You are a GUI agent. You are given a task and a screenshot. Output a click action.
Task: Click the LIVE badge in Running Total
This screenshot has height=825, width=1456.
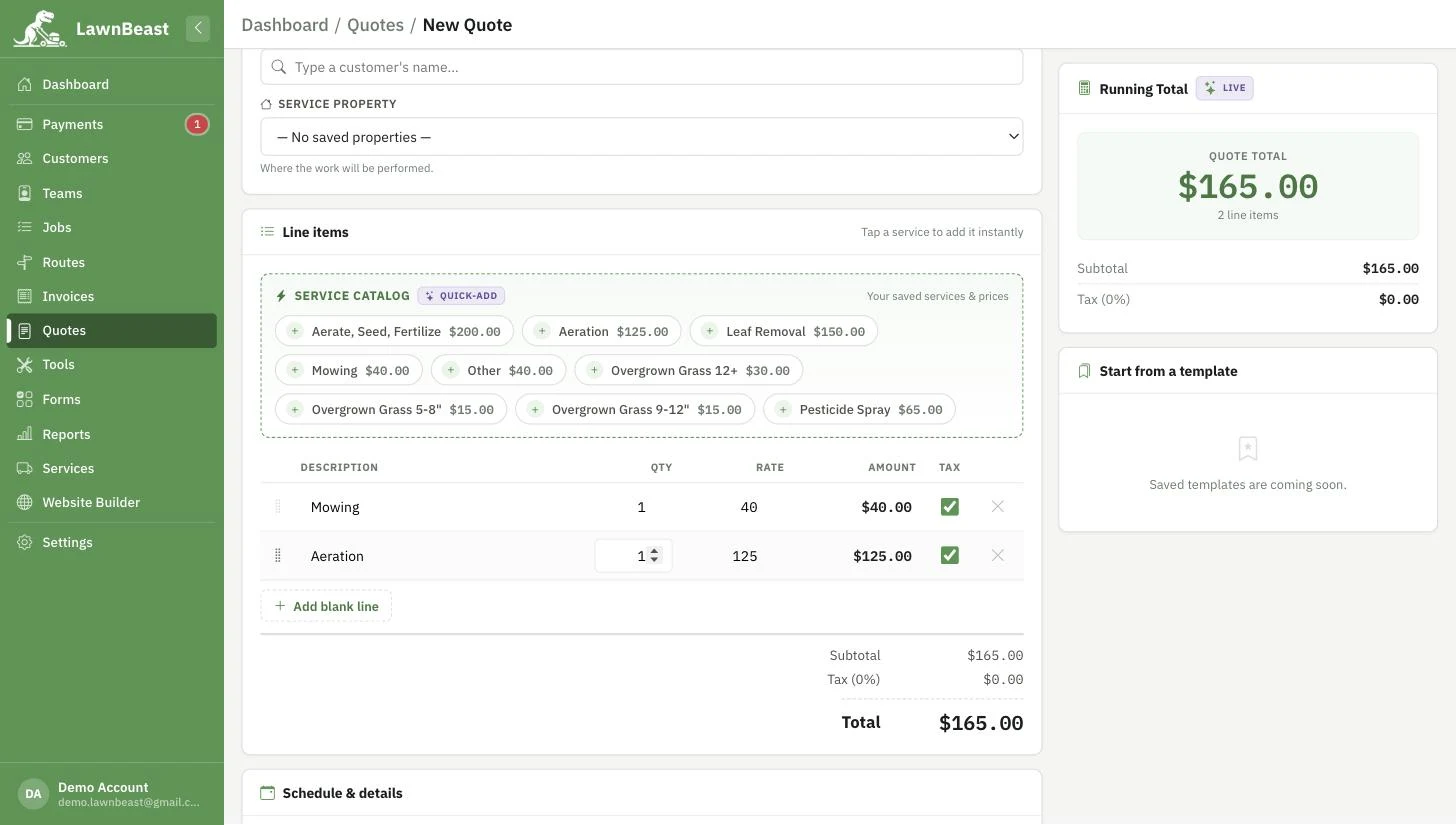click(x=1225, y=88)
